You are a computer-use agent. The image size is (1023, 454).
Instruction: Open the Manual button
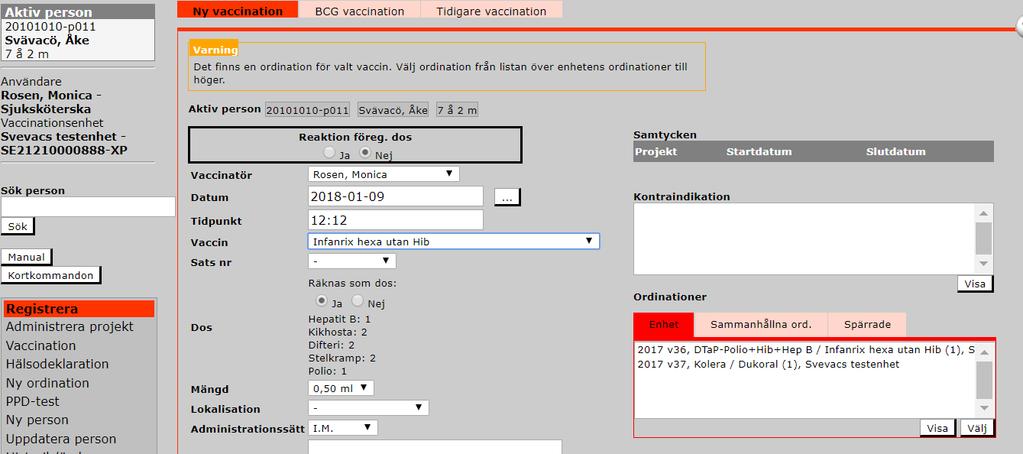[27, 257]
